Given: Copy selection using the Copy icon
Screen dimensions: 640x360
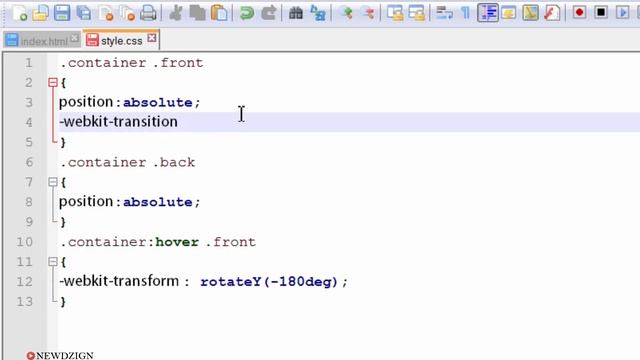Looking at the screenshot, I should pyautogui.click(x=198, y=13).
